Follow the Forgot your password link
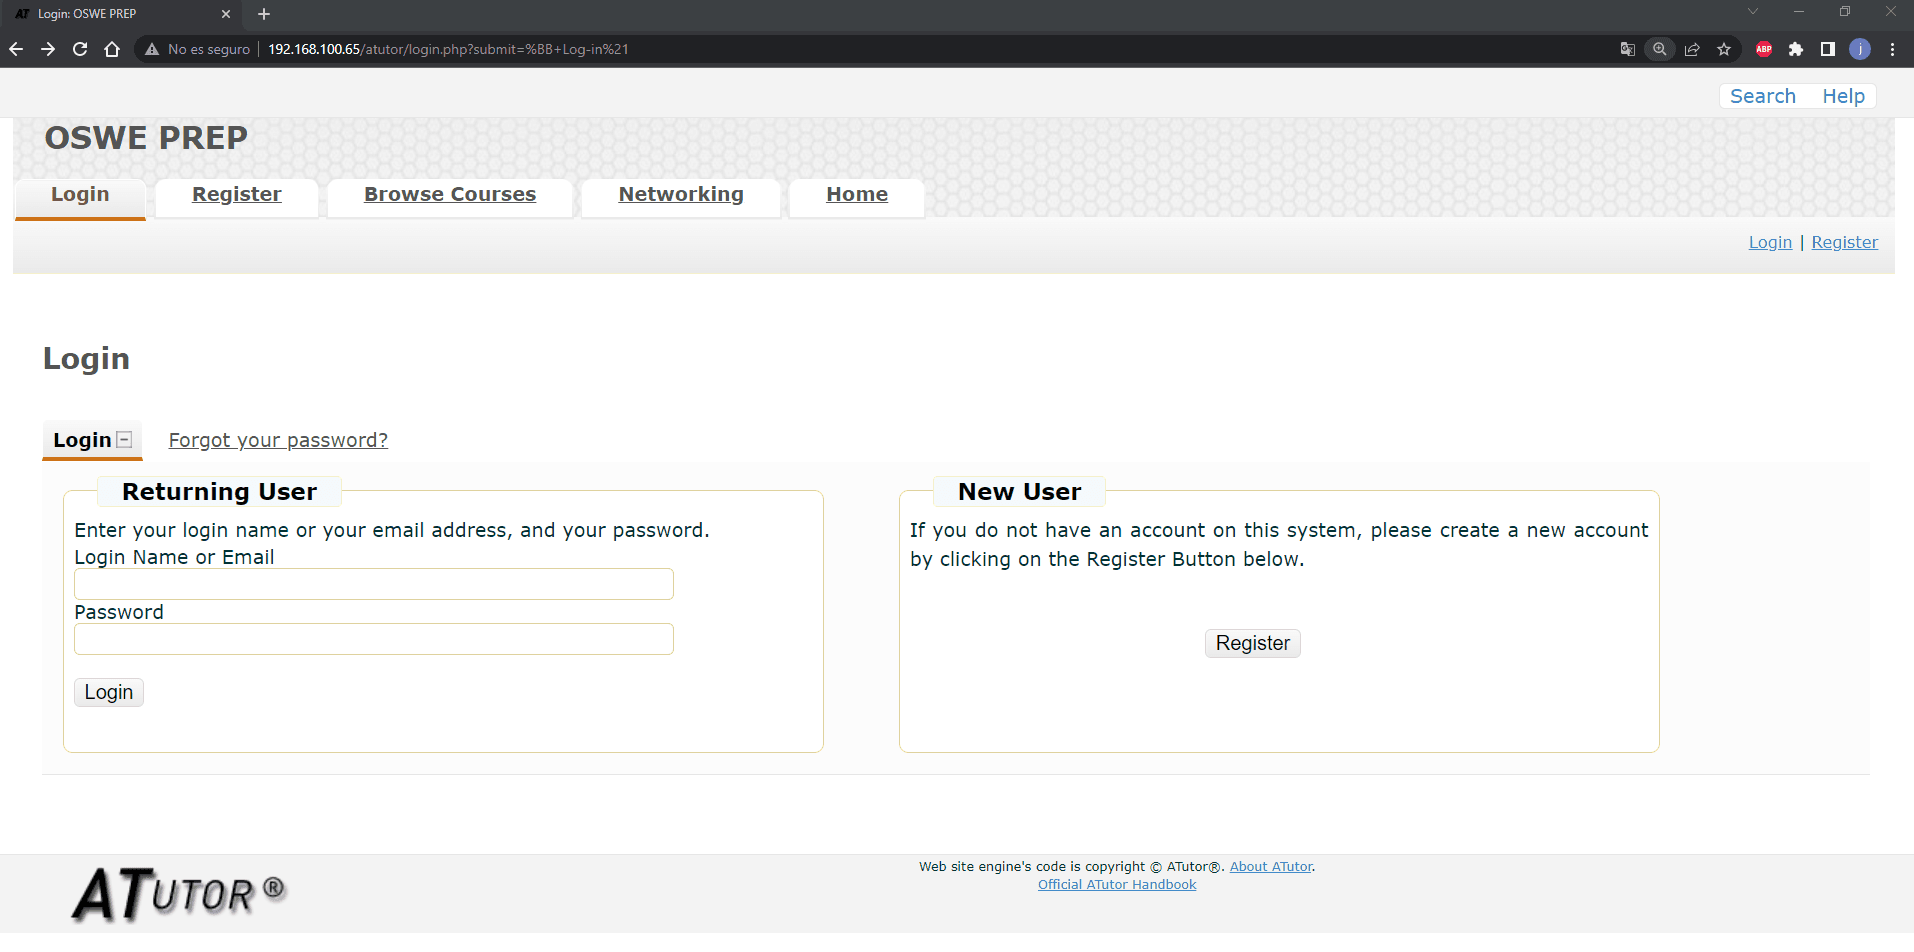Viewport: 1914px width, 952px height. pos(278,440)
